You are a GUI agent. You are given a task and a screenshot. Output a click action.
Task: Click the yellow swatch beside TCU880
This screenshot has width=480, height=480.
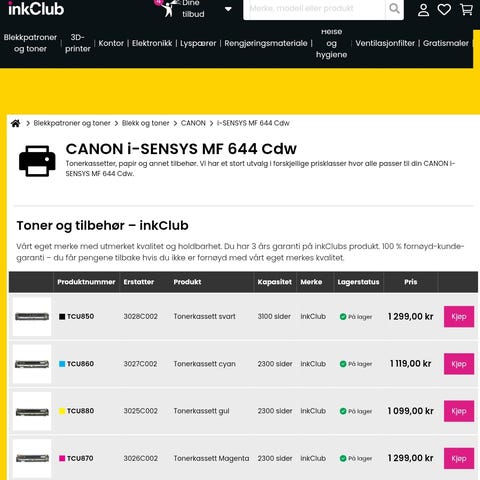[62, 411]
